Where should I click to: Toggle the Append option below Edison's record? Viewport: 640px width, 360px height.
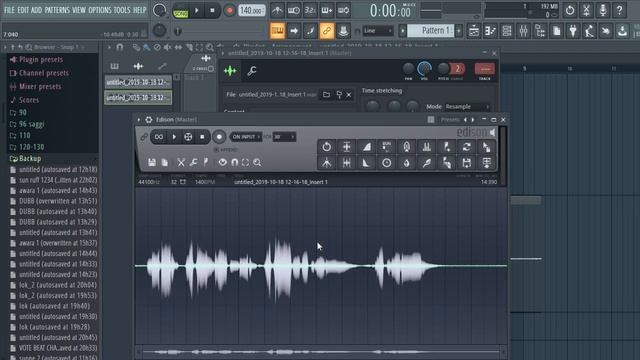[226, 150]
